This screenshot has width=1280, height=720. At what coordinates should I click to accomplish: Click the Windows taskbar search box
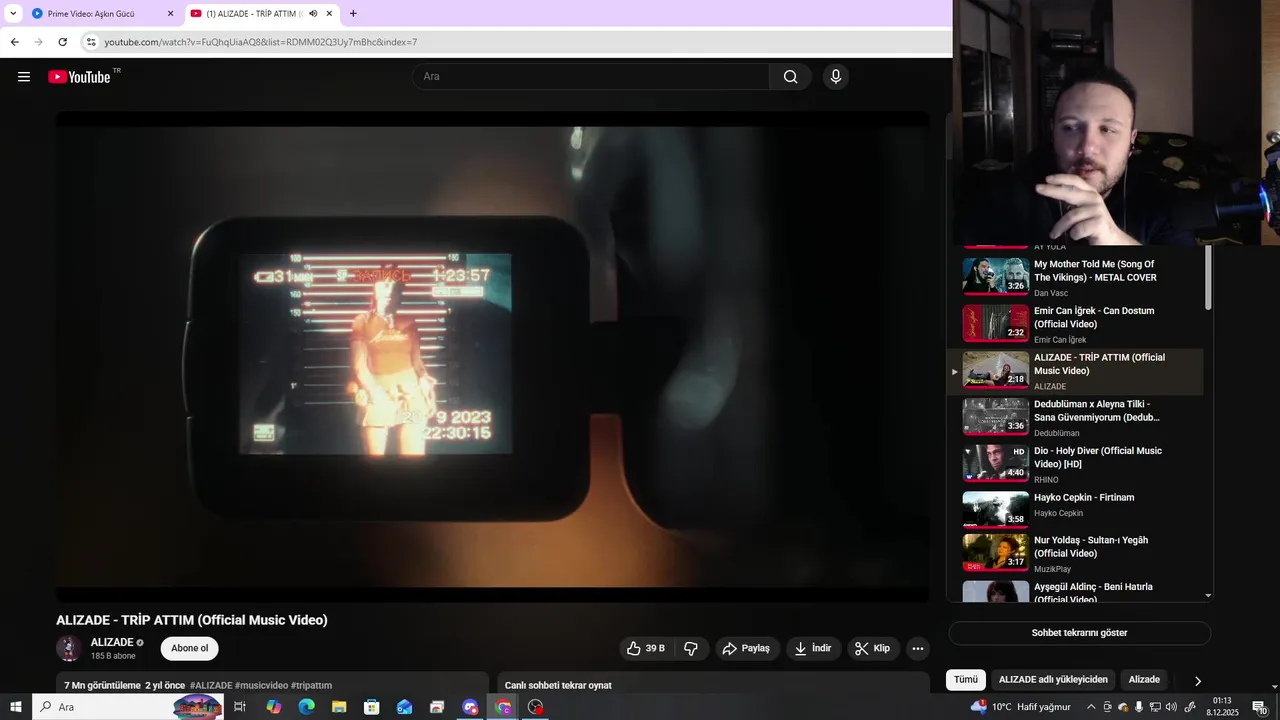128,707
